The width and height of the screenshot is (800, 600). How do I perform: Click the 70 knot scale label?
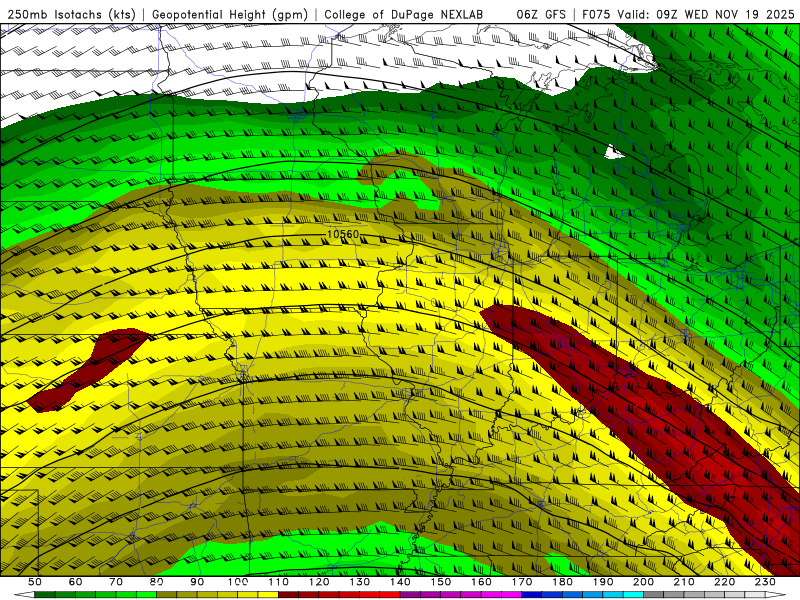pos(116,582)
